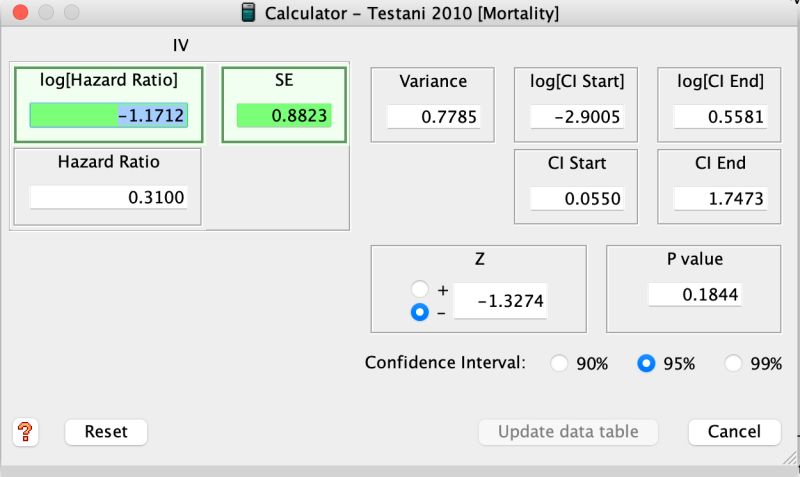This screenshot has height=477, width=800.
Task: Click the Hazard Ratio field 0.3100
Action: click(x=109, y=197)
